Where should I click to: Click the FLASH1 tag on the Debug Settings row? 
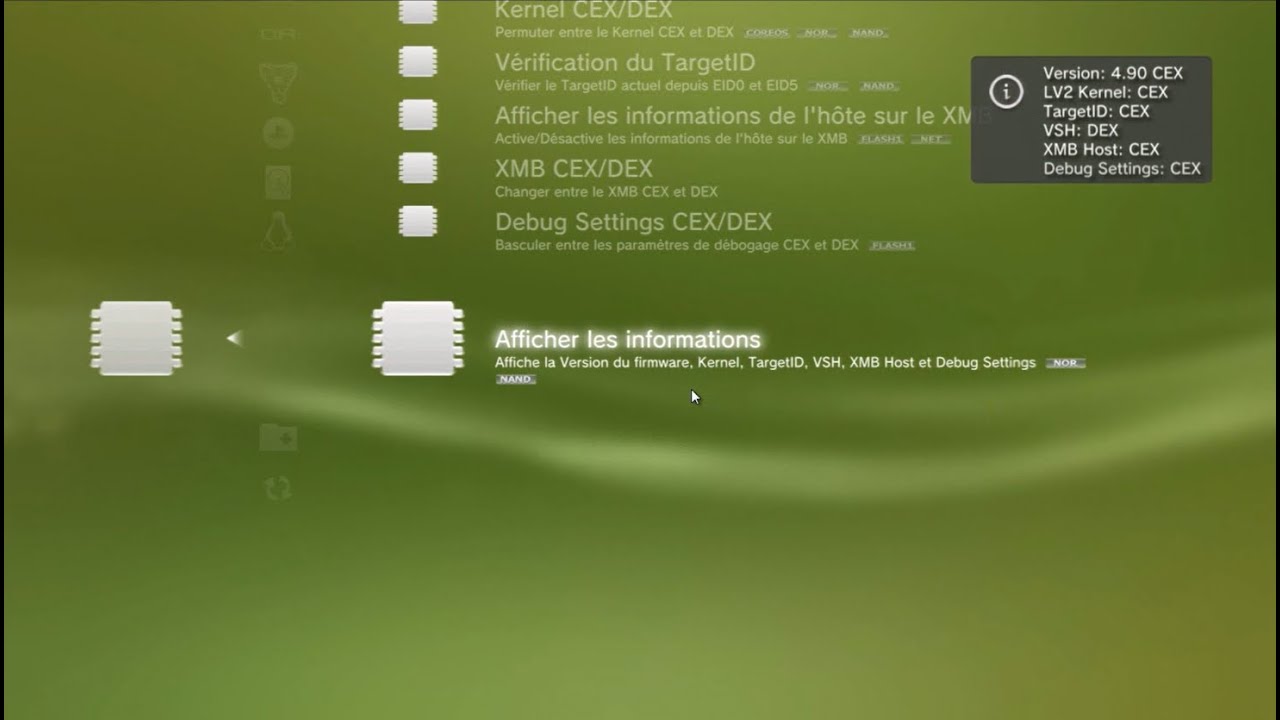point(892,245)
